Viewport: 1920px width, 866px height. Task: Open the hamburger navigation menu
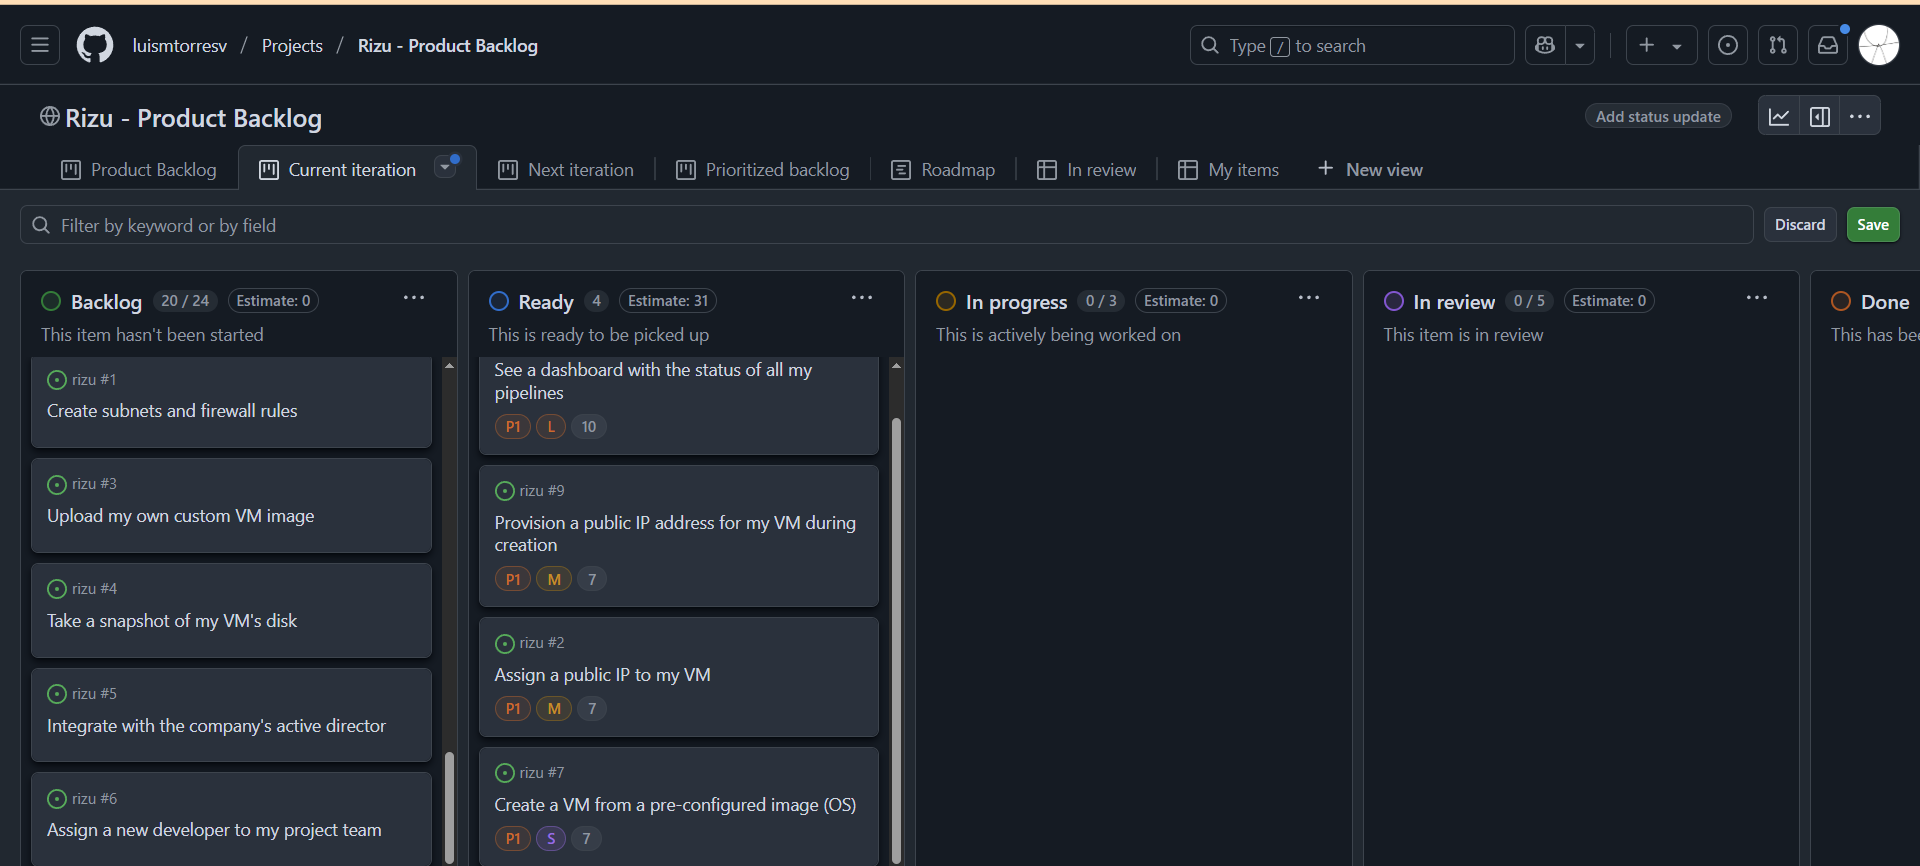click(40, 45)
